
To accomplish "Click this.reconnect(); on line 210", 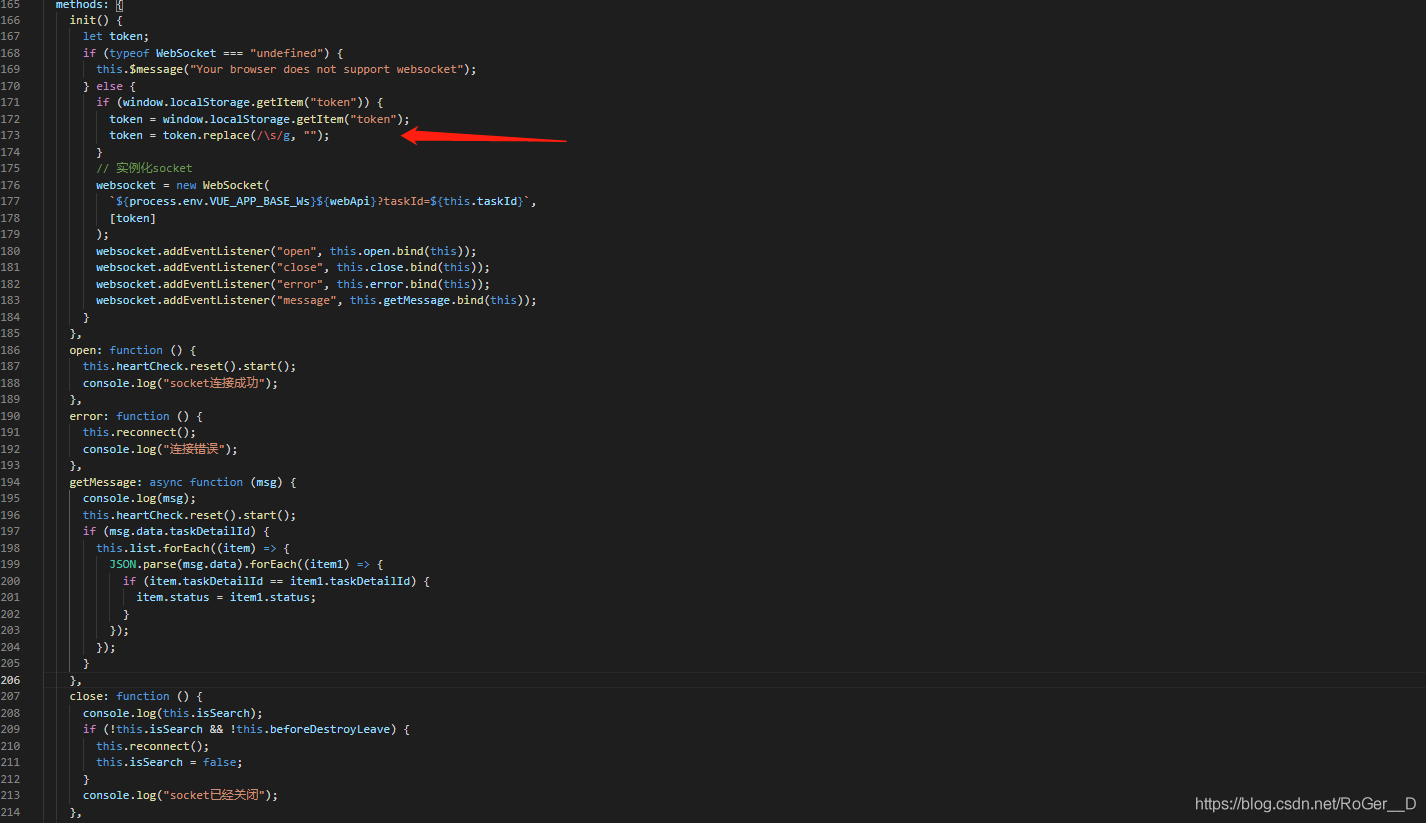I will 153,746.
